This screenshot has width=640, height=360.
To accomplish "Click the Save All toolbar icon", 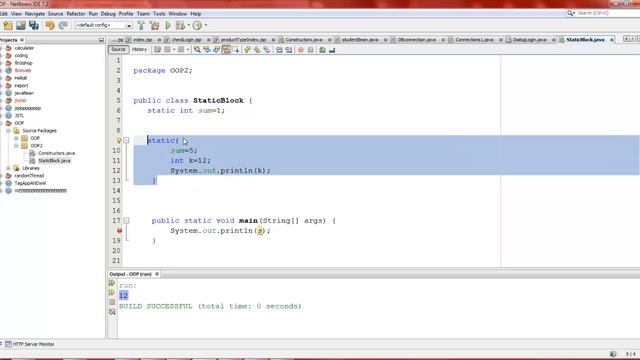I will 34,25.
